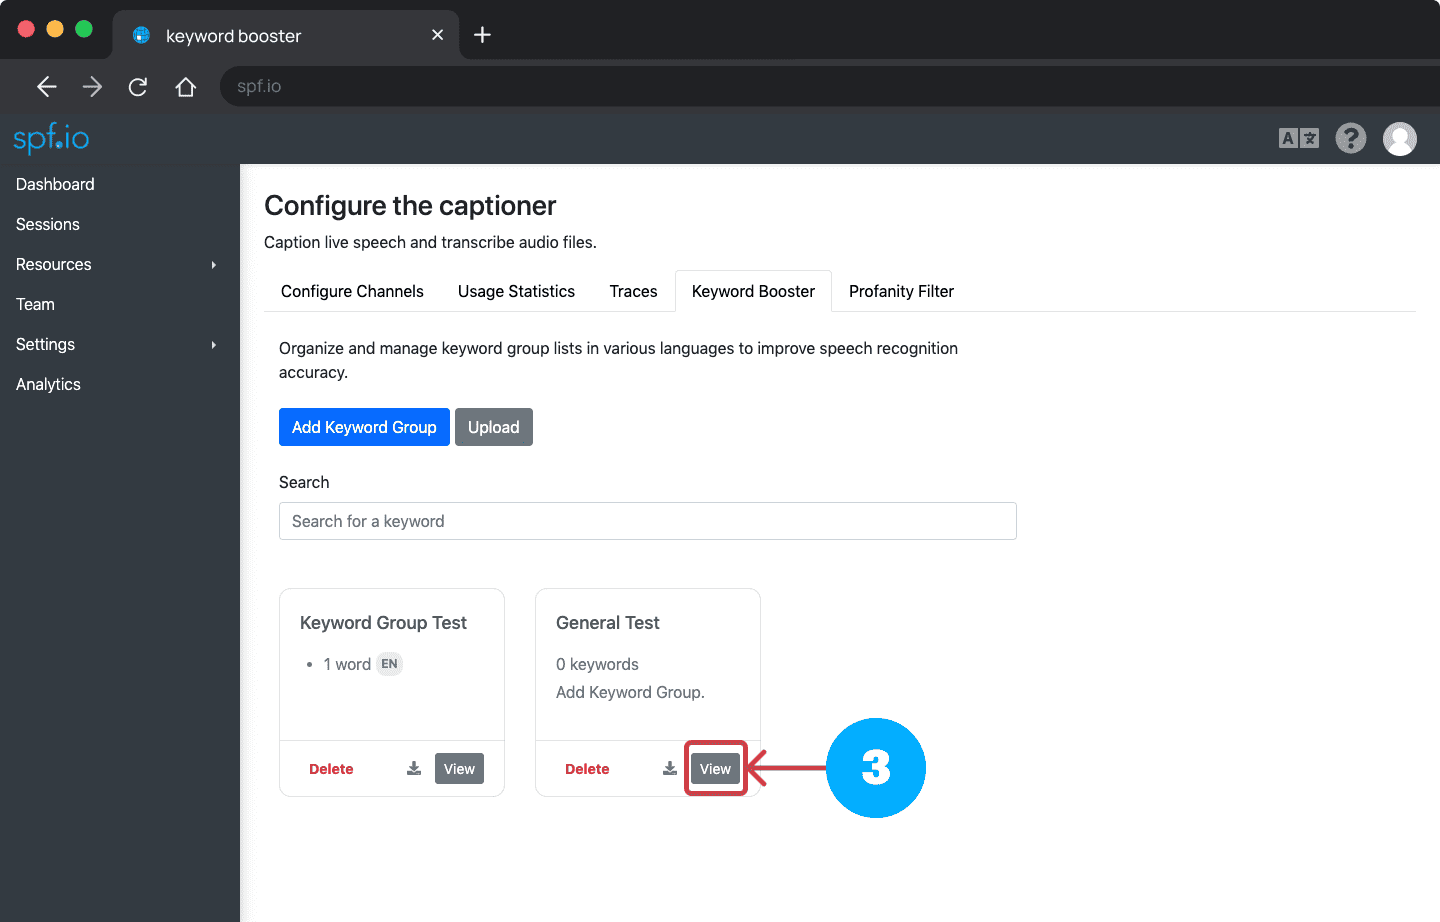Expand the Settings sidebar submenu
The height and width of the screenshot is (922, 1440).
(x=213, y=345)
